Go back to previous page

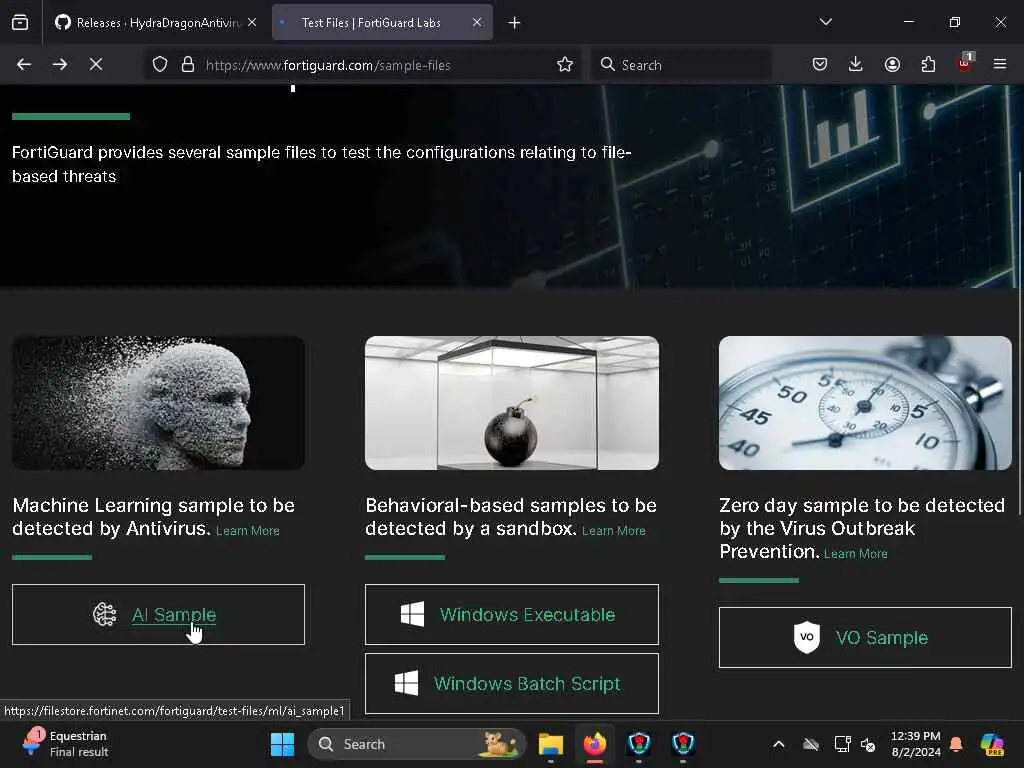click(24, 64)
